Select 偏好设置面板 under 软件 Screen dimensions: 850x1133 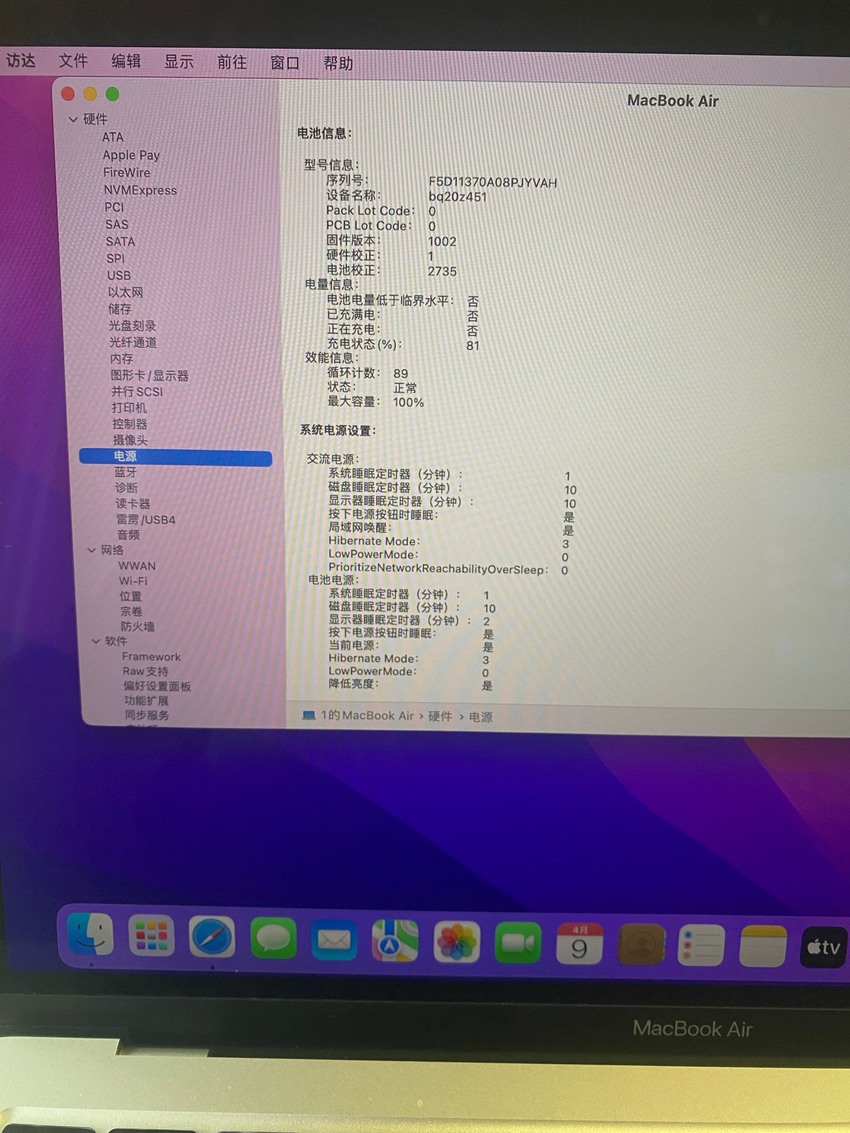click(157, 686)
